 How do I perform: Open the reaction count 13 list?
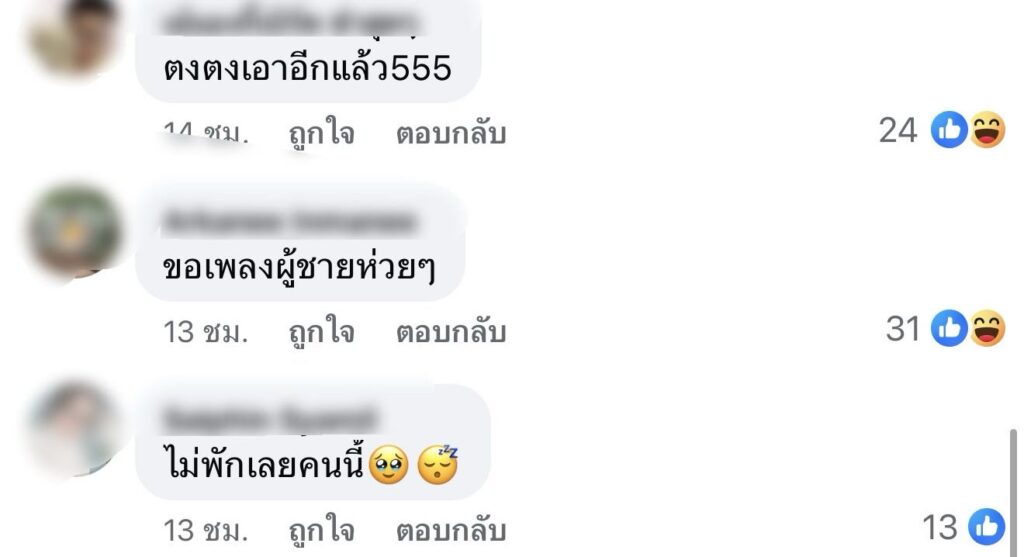tap(940, 527)
